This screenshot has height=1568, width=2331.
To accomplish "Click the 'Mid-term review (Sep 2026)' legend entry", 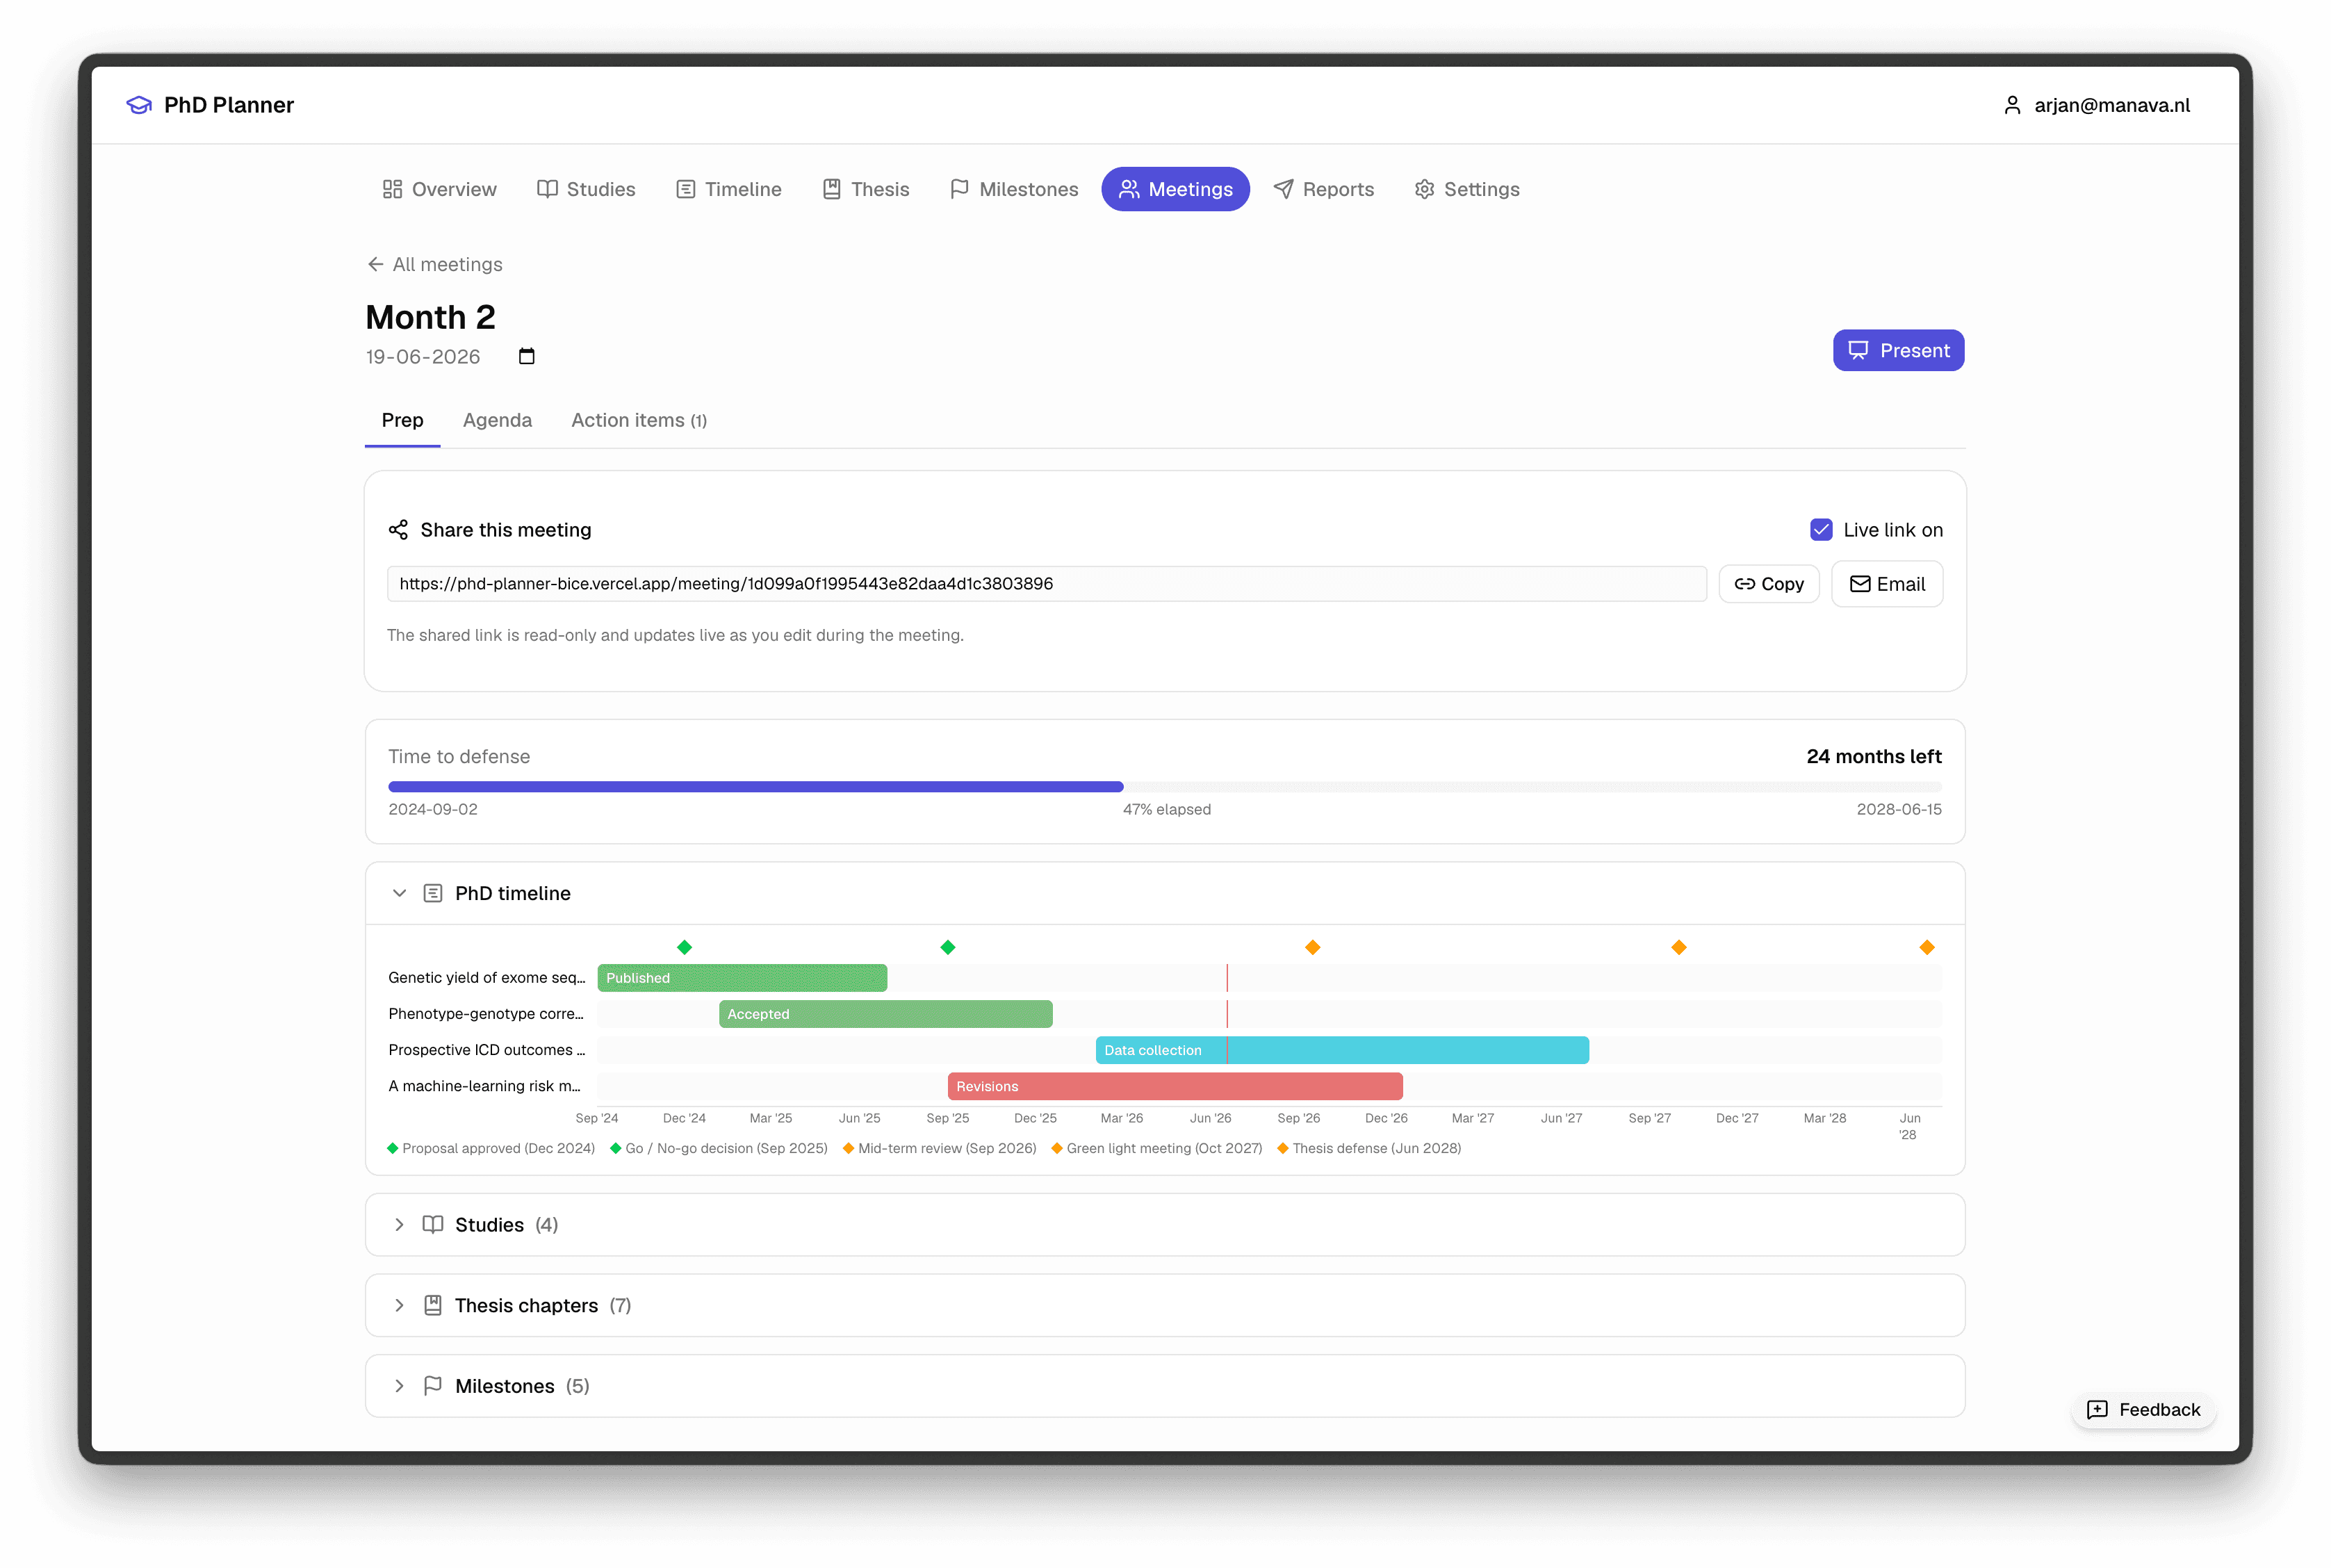I will coord(940,1148).
